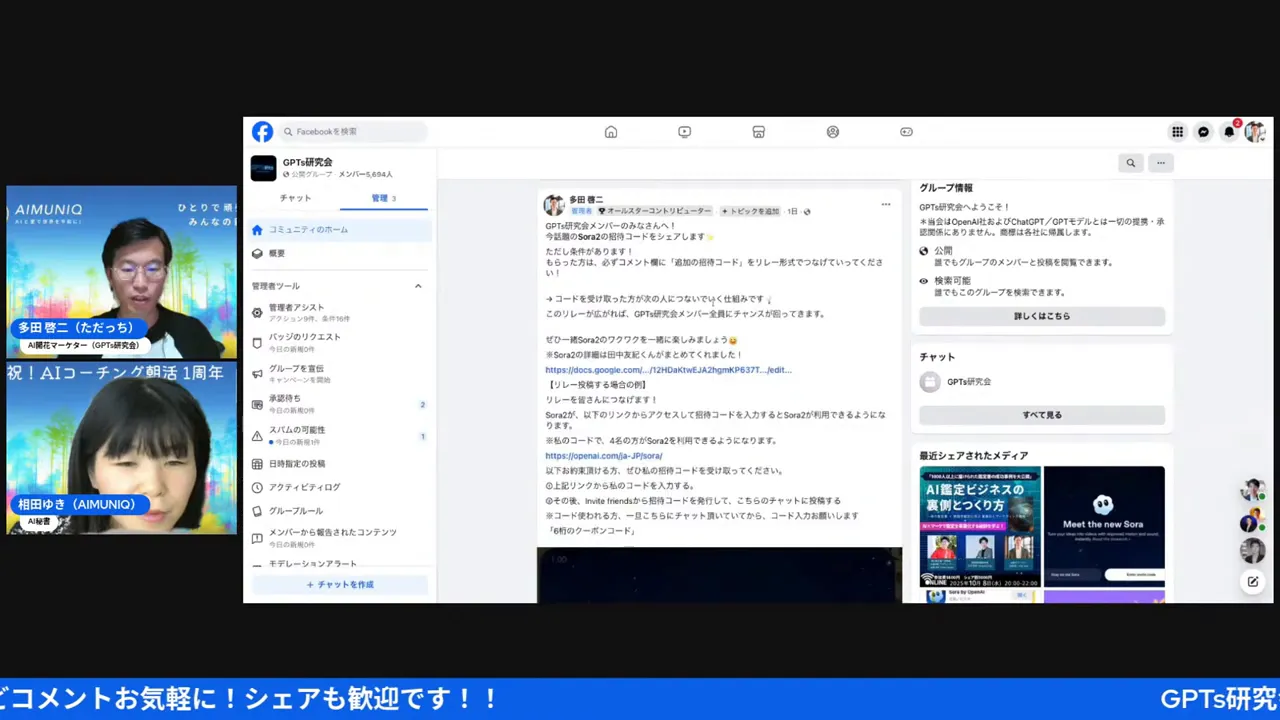Viewport: 1280px width, 720px height.
Task: Click inside the Facebookを検索 search field
Action: (x=352, y=132)
